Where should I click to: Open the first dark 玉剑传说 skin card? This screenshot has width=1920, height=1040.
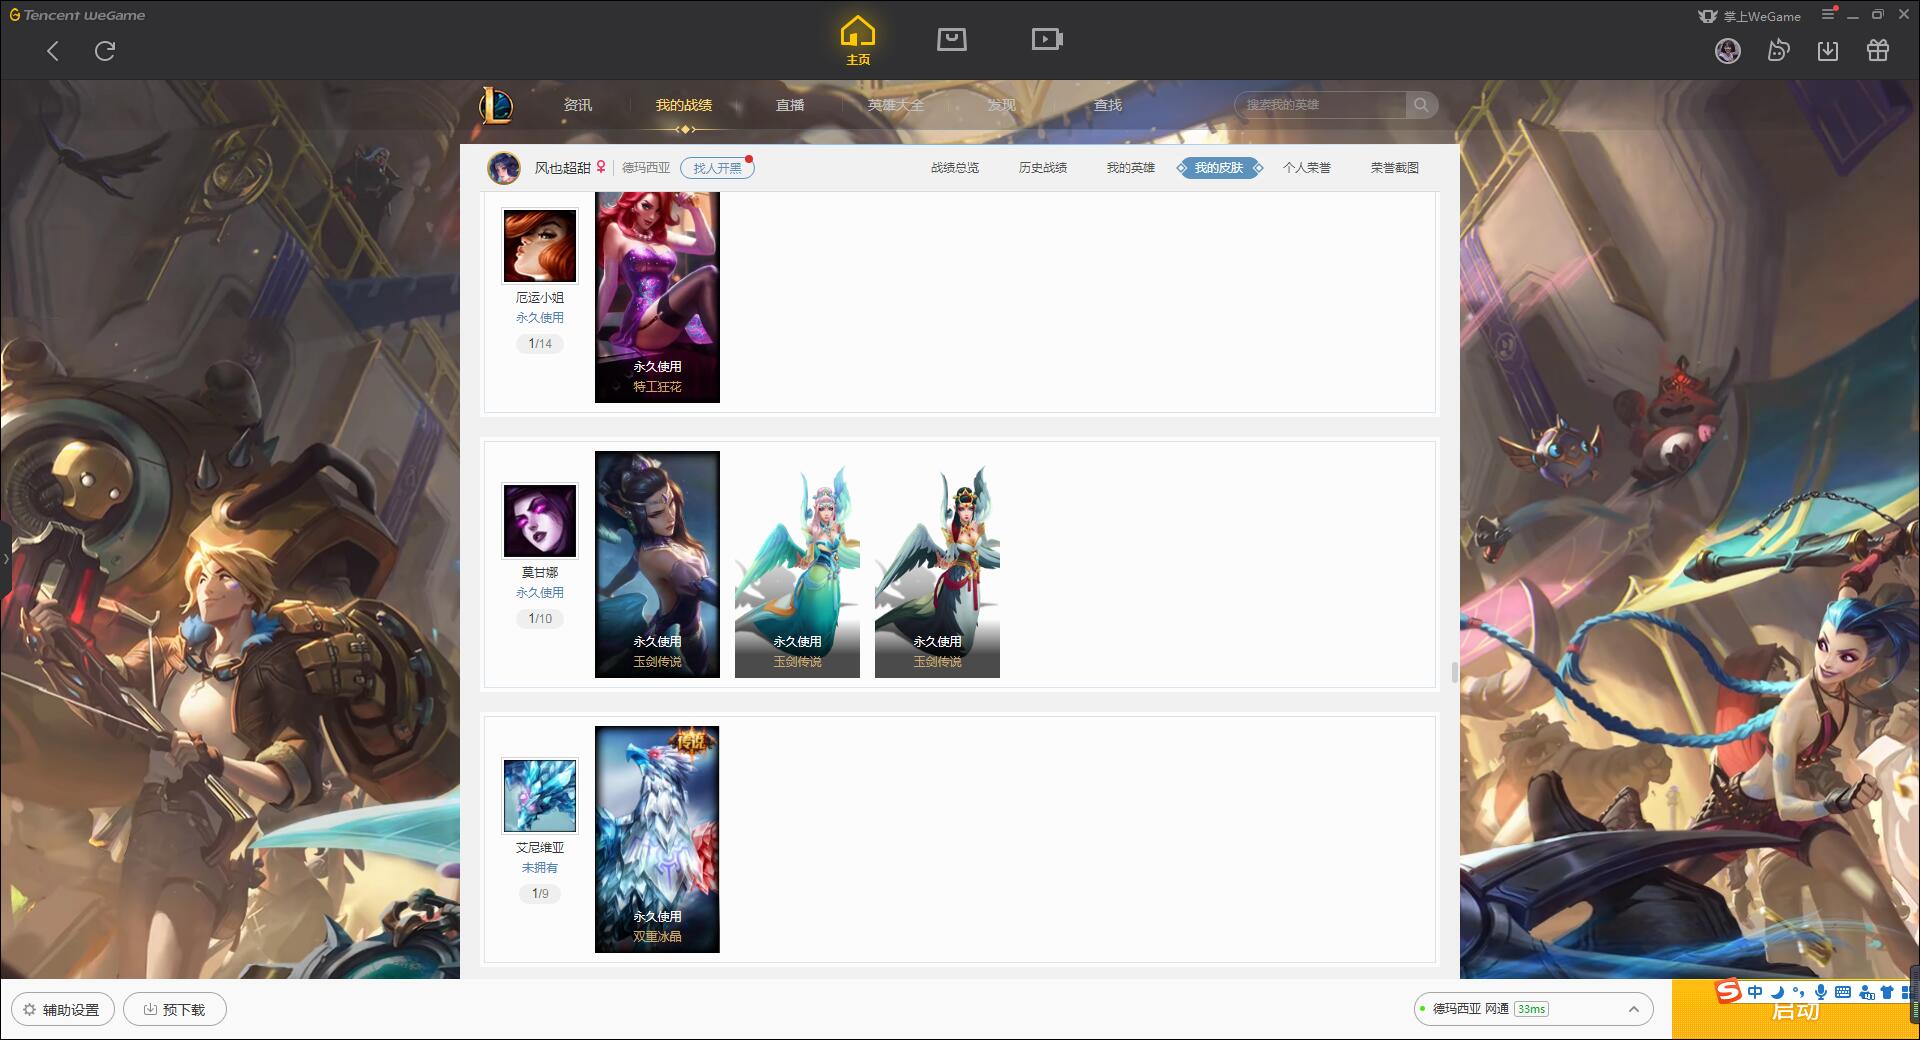(657, 564)
